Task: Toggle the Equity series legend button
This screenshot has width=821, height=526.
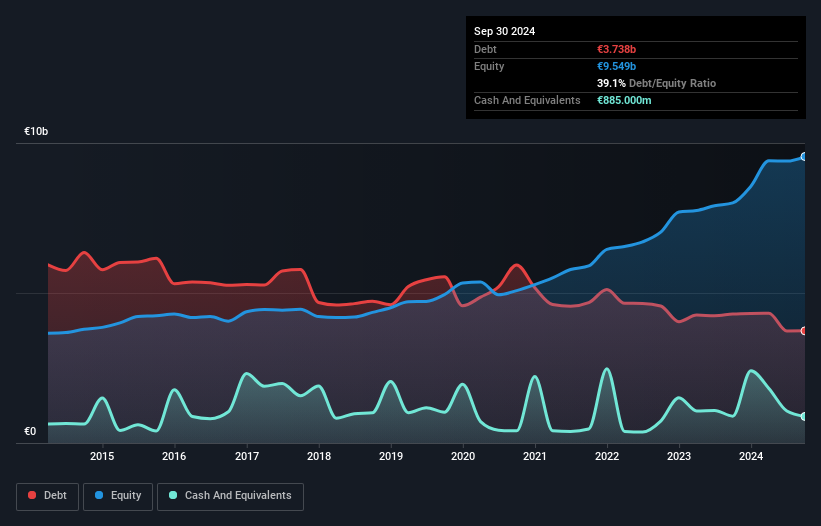Action: (118, 496)
